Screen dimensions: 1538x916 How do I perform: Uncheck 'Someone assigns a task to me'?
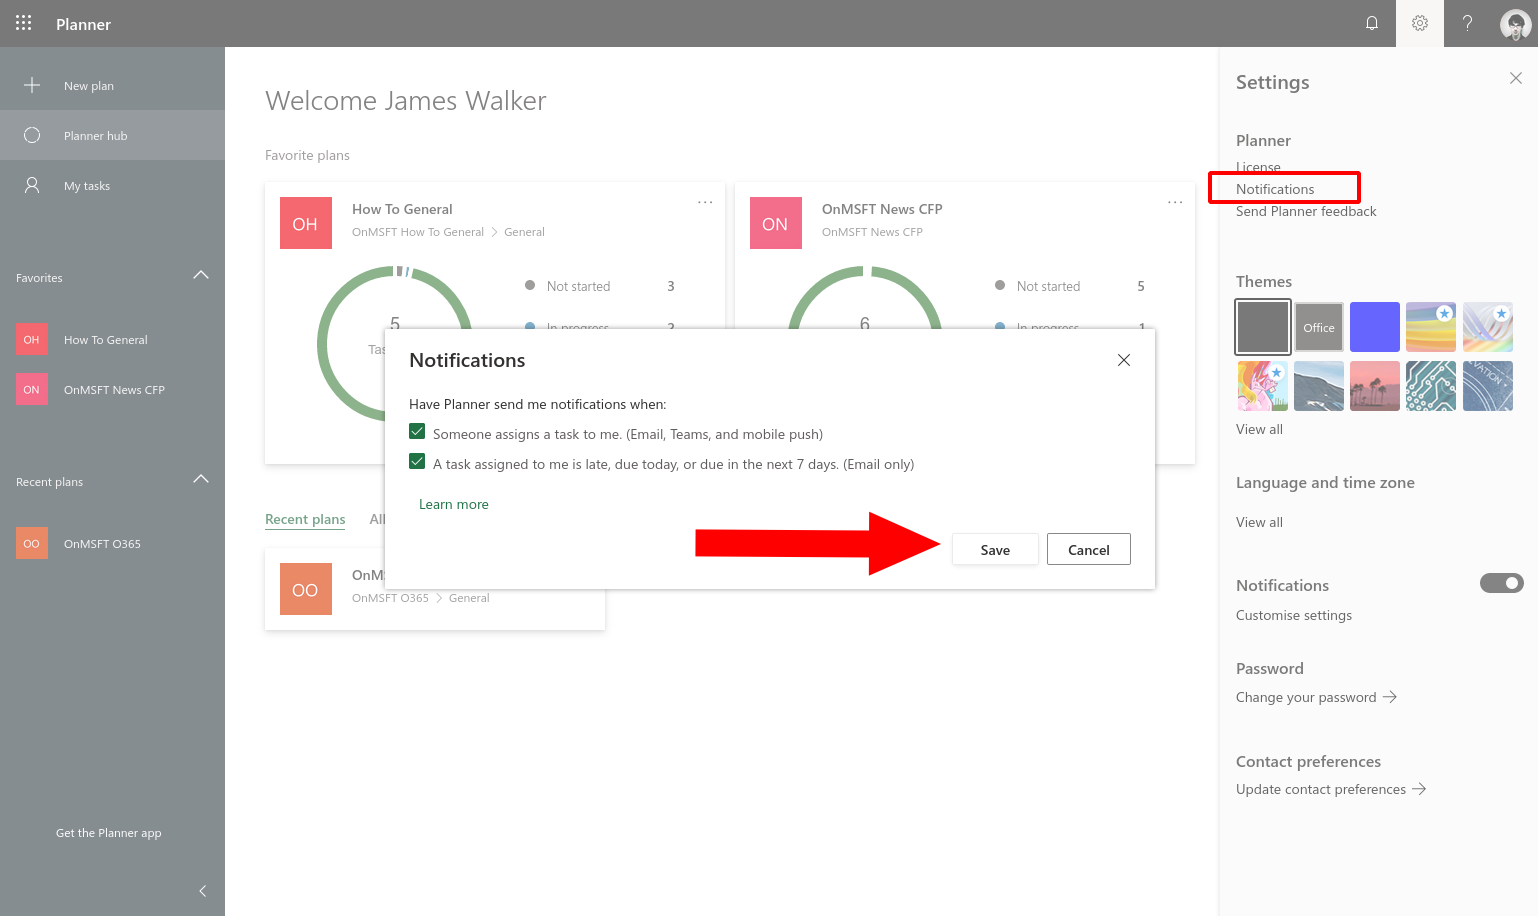tap(417, 432)
